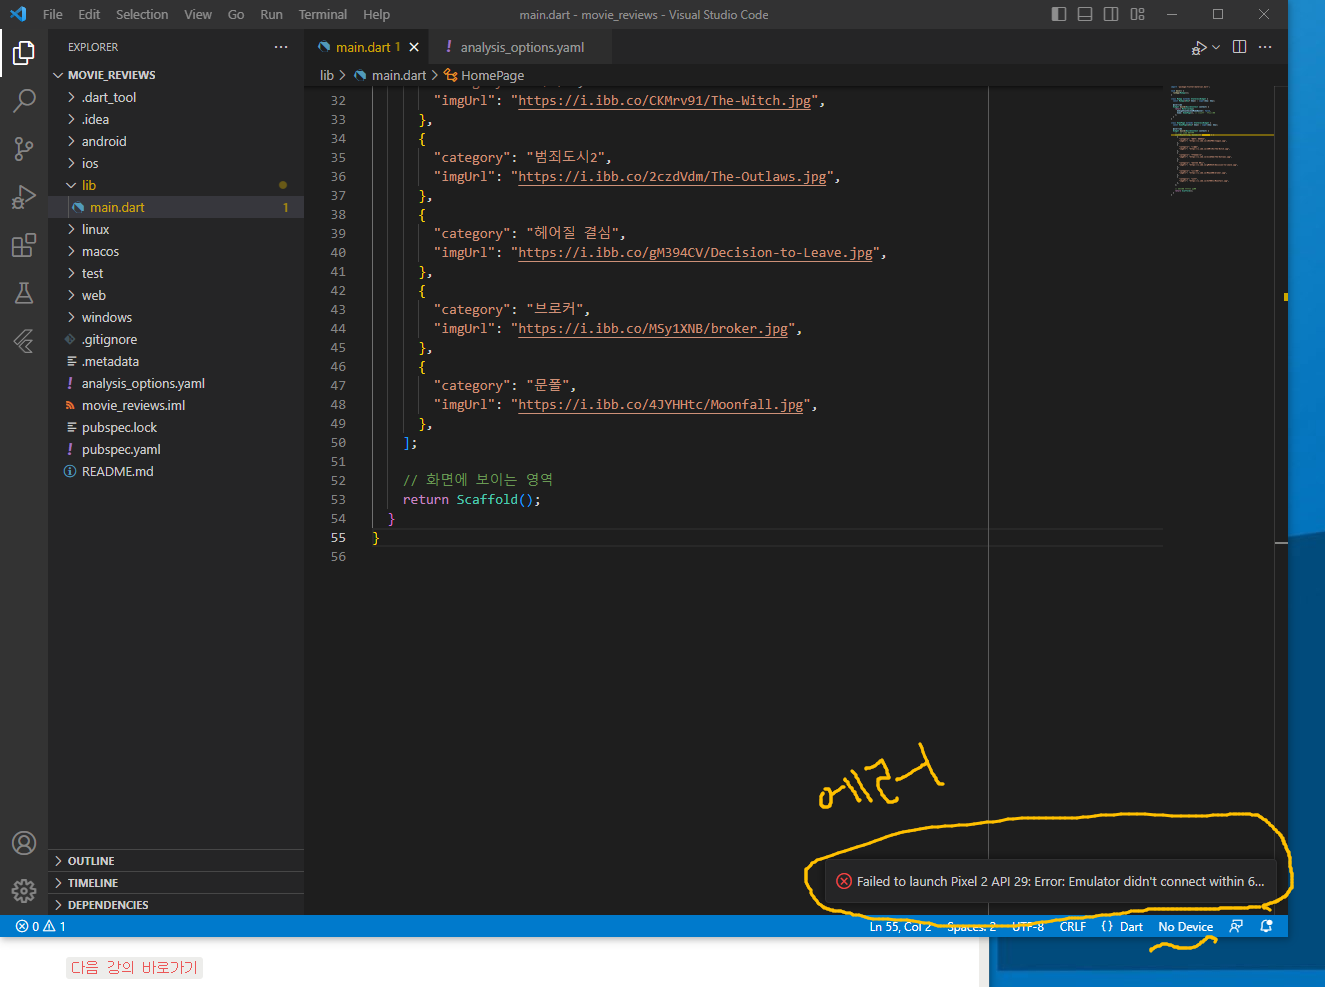Open the Explorer view in activity bar
The height and width of the screenshot is (987, 1325).
[x=24, y=52]
